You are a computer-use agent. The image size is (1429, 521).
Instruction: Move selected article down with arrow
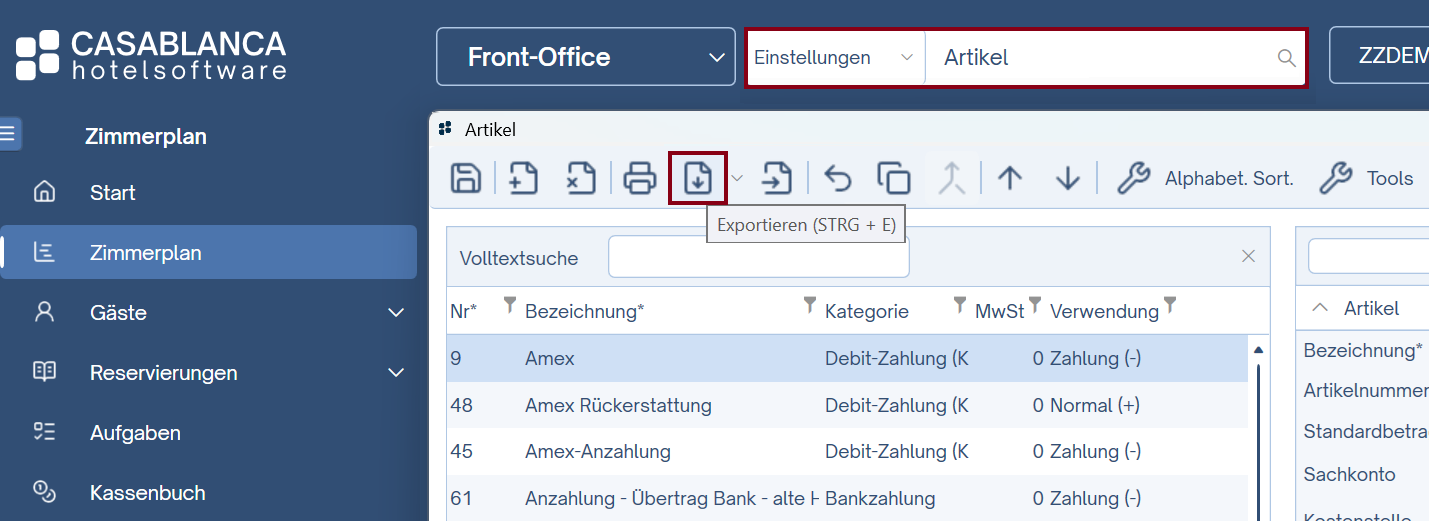click(x=1068, y=178)
